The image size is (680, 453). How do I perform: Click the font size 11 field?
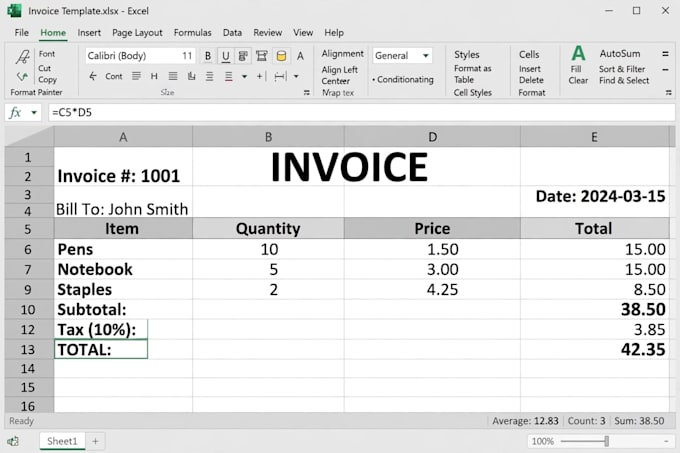pos(187,56)
